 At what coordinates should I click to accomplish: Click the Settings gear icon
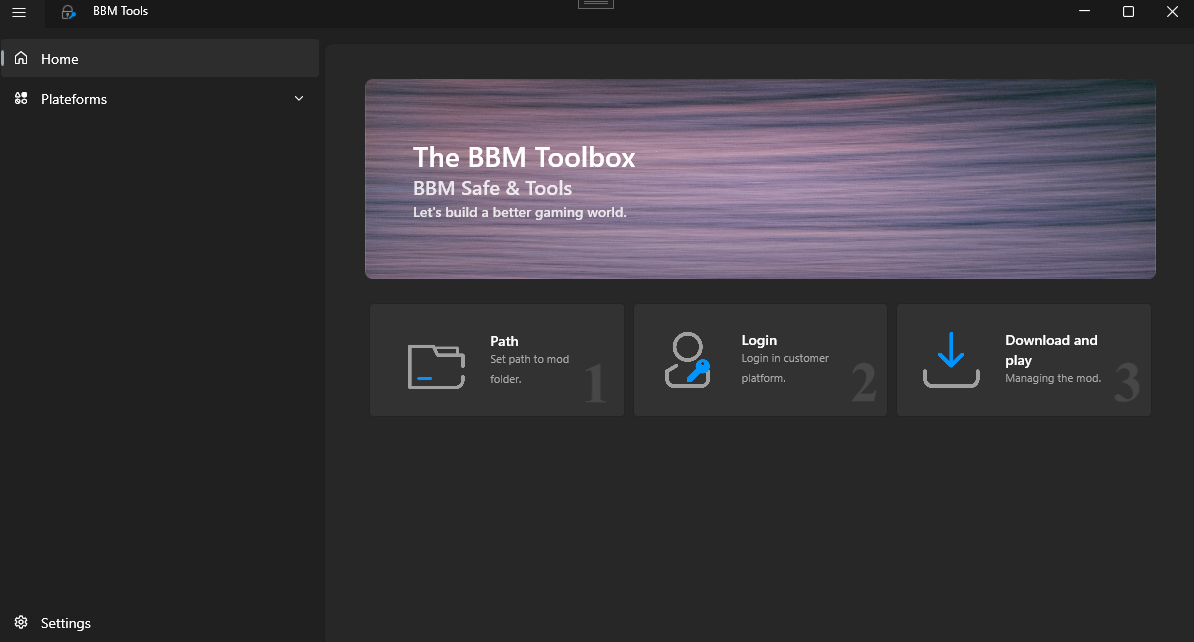[21, 623]
